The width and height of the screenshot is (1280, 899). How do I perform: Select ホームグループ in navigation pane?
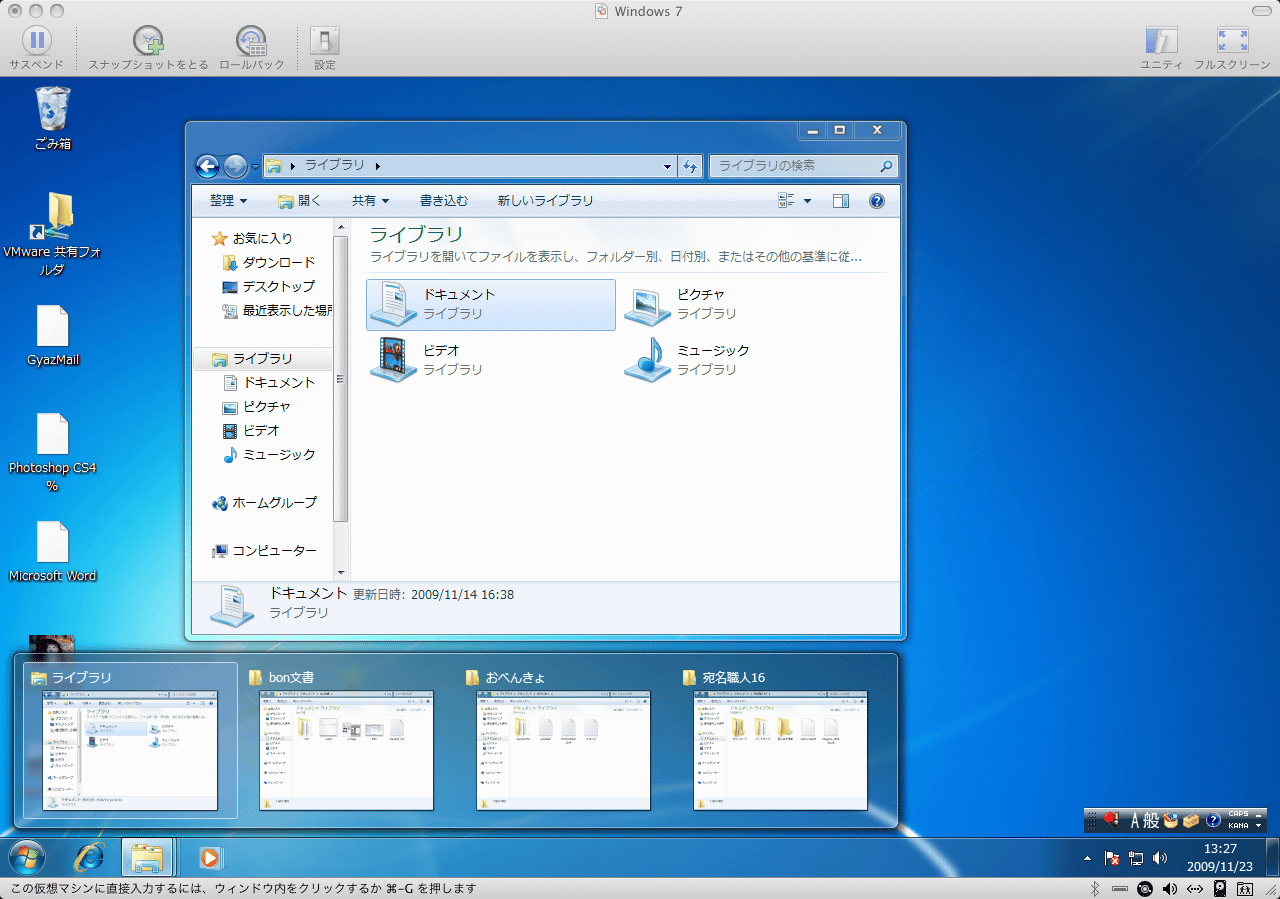tap(265, 502)
